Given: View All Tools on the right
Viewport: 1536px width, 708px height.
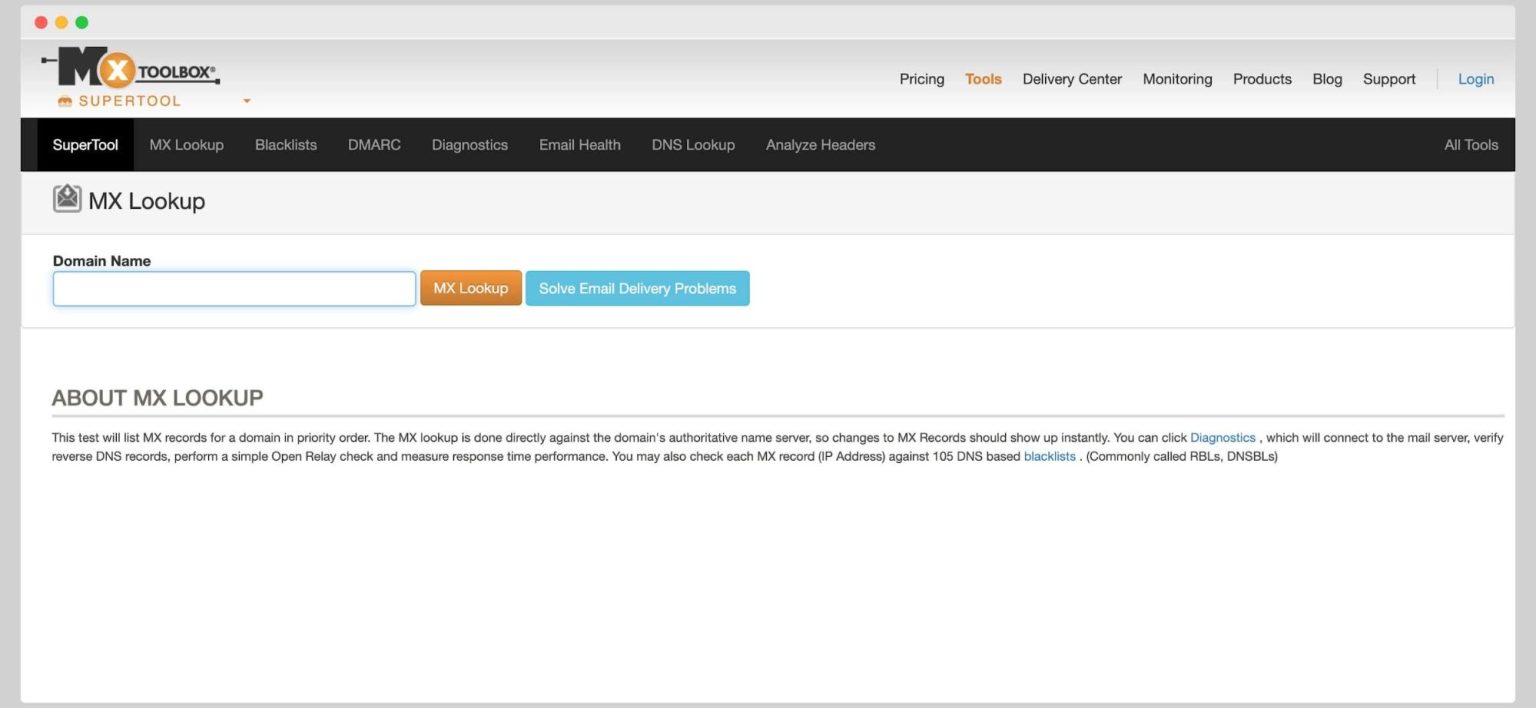Looking at the screenshot, I should point(1471,144).
